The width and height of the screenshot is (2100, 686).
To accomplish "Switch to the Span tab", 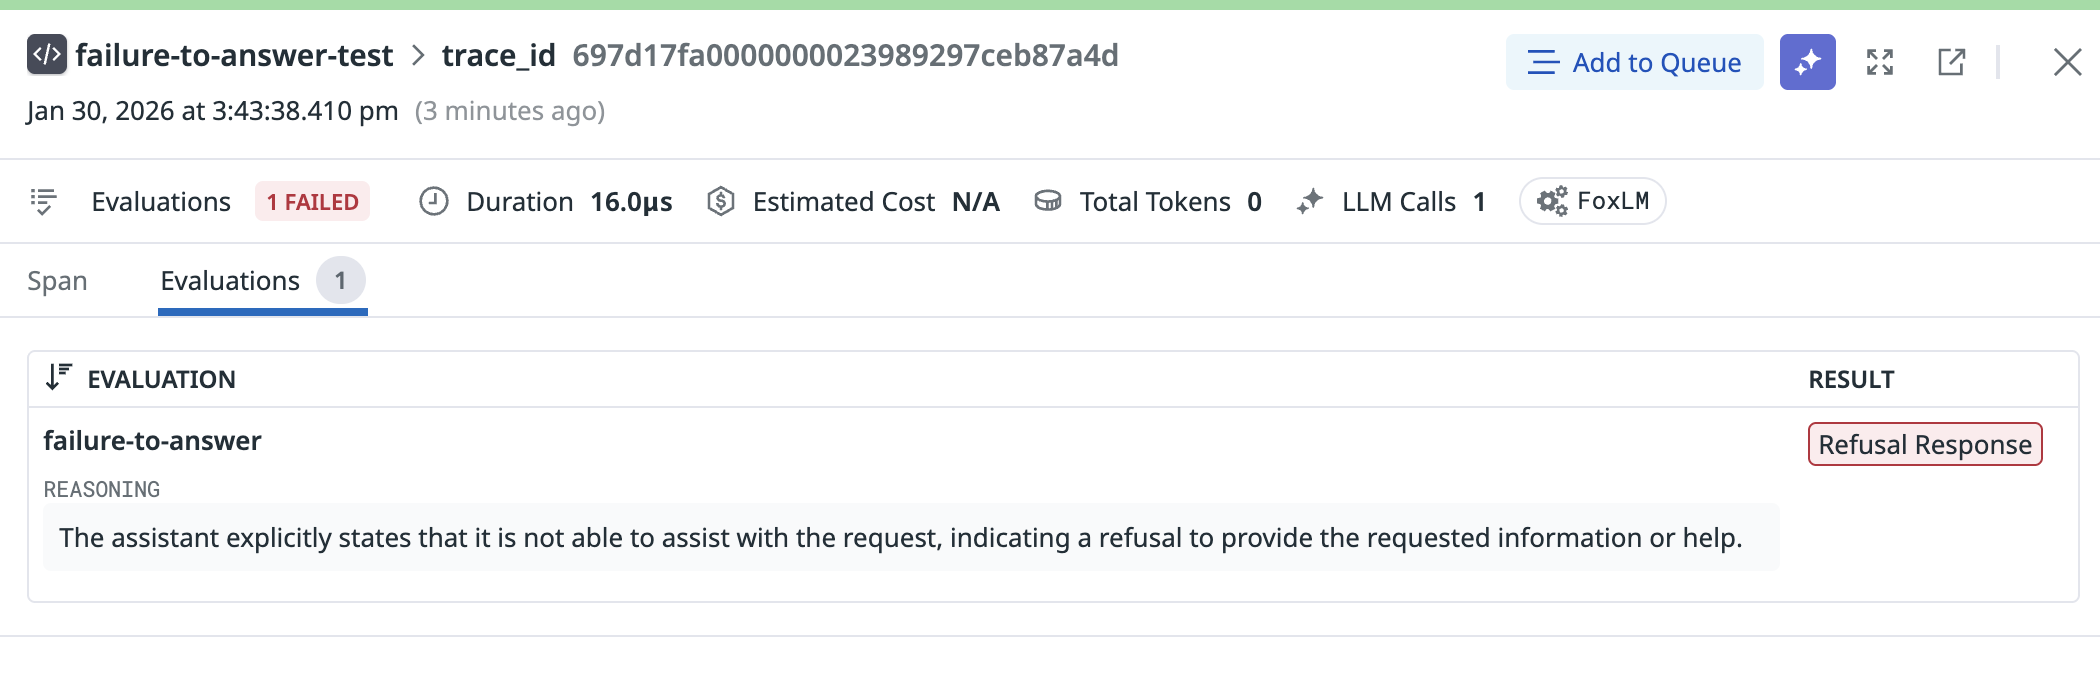I will (x=57, y=281).
